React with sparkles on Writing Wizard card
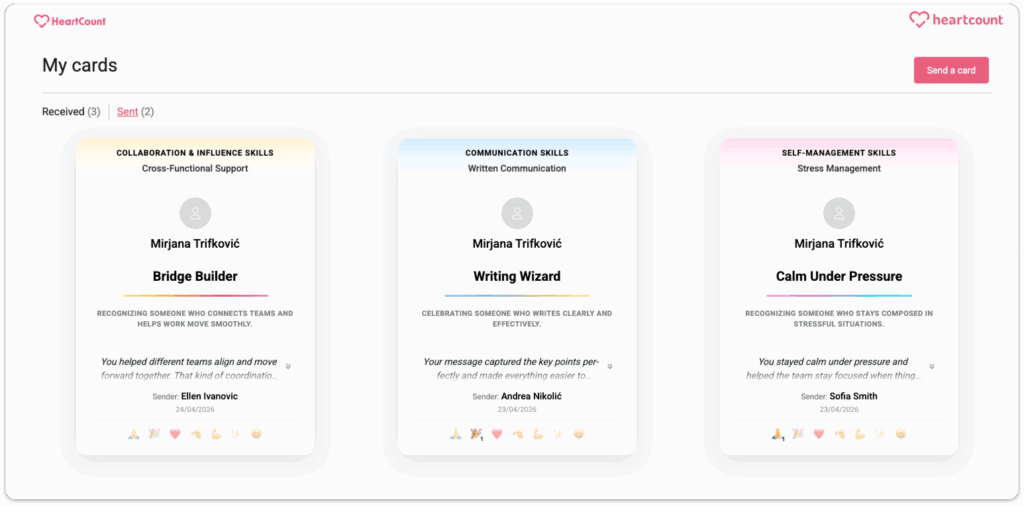The image size is (1024, 506). (558, 434)
